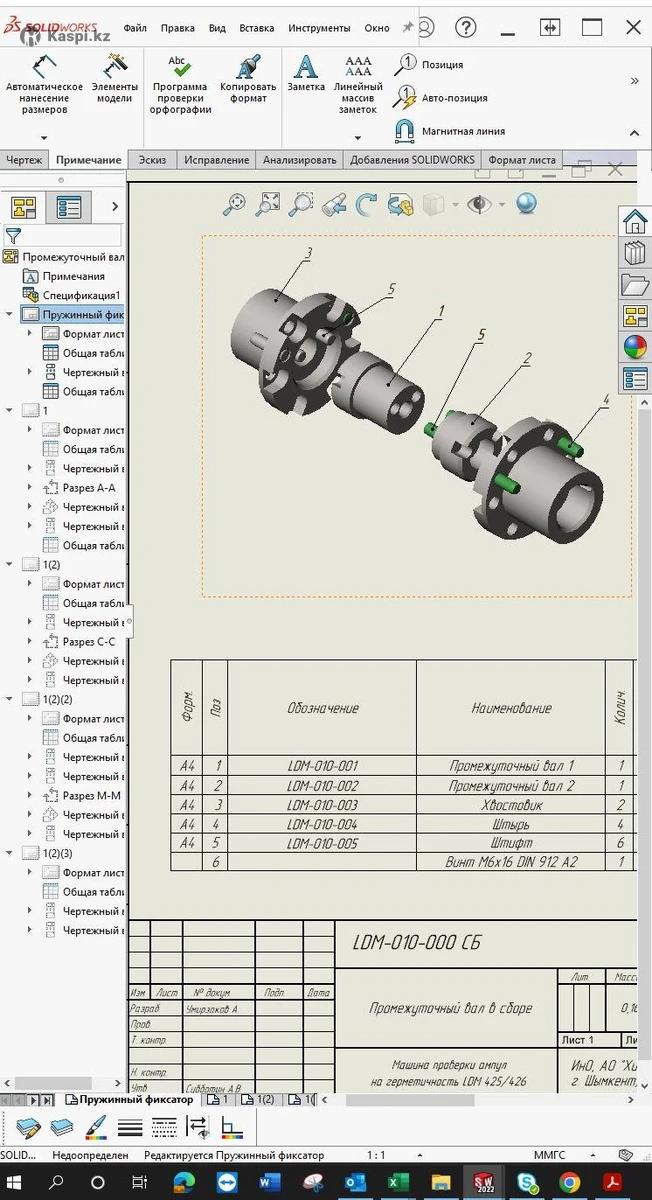Image resolution: width=652 pixels, height=1200 pixels.
Task: Click the Model items (Элементы модели) tool
Action: pyautogui.click(x=114, y=80)
